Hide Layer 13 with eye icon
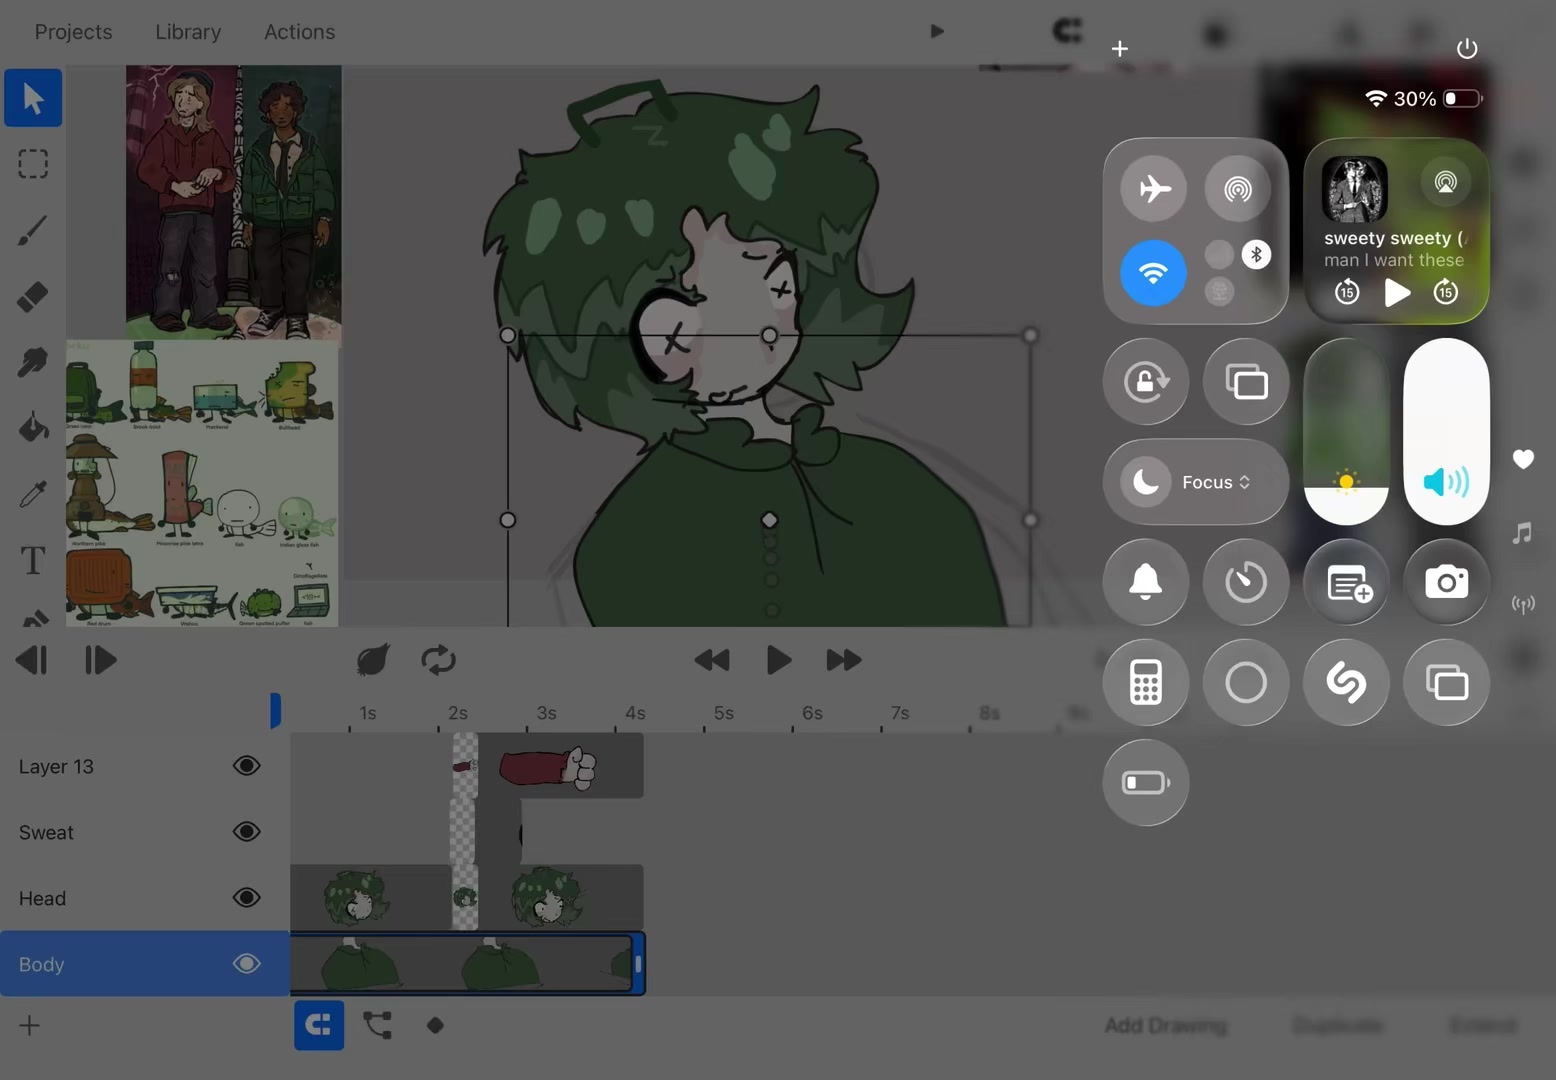This screenshot has width=1556, height=1080. tap(246, 766)
